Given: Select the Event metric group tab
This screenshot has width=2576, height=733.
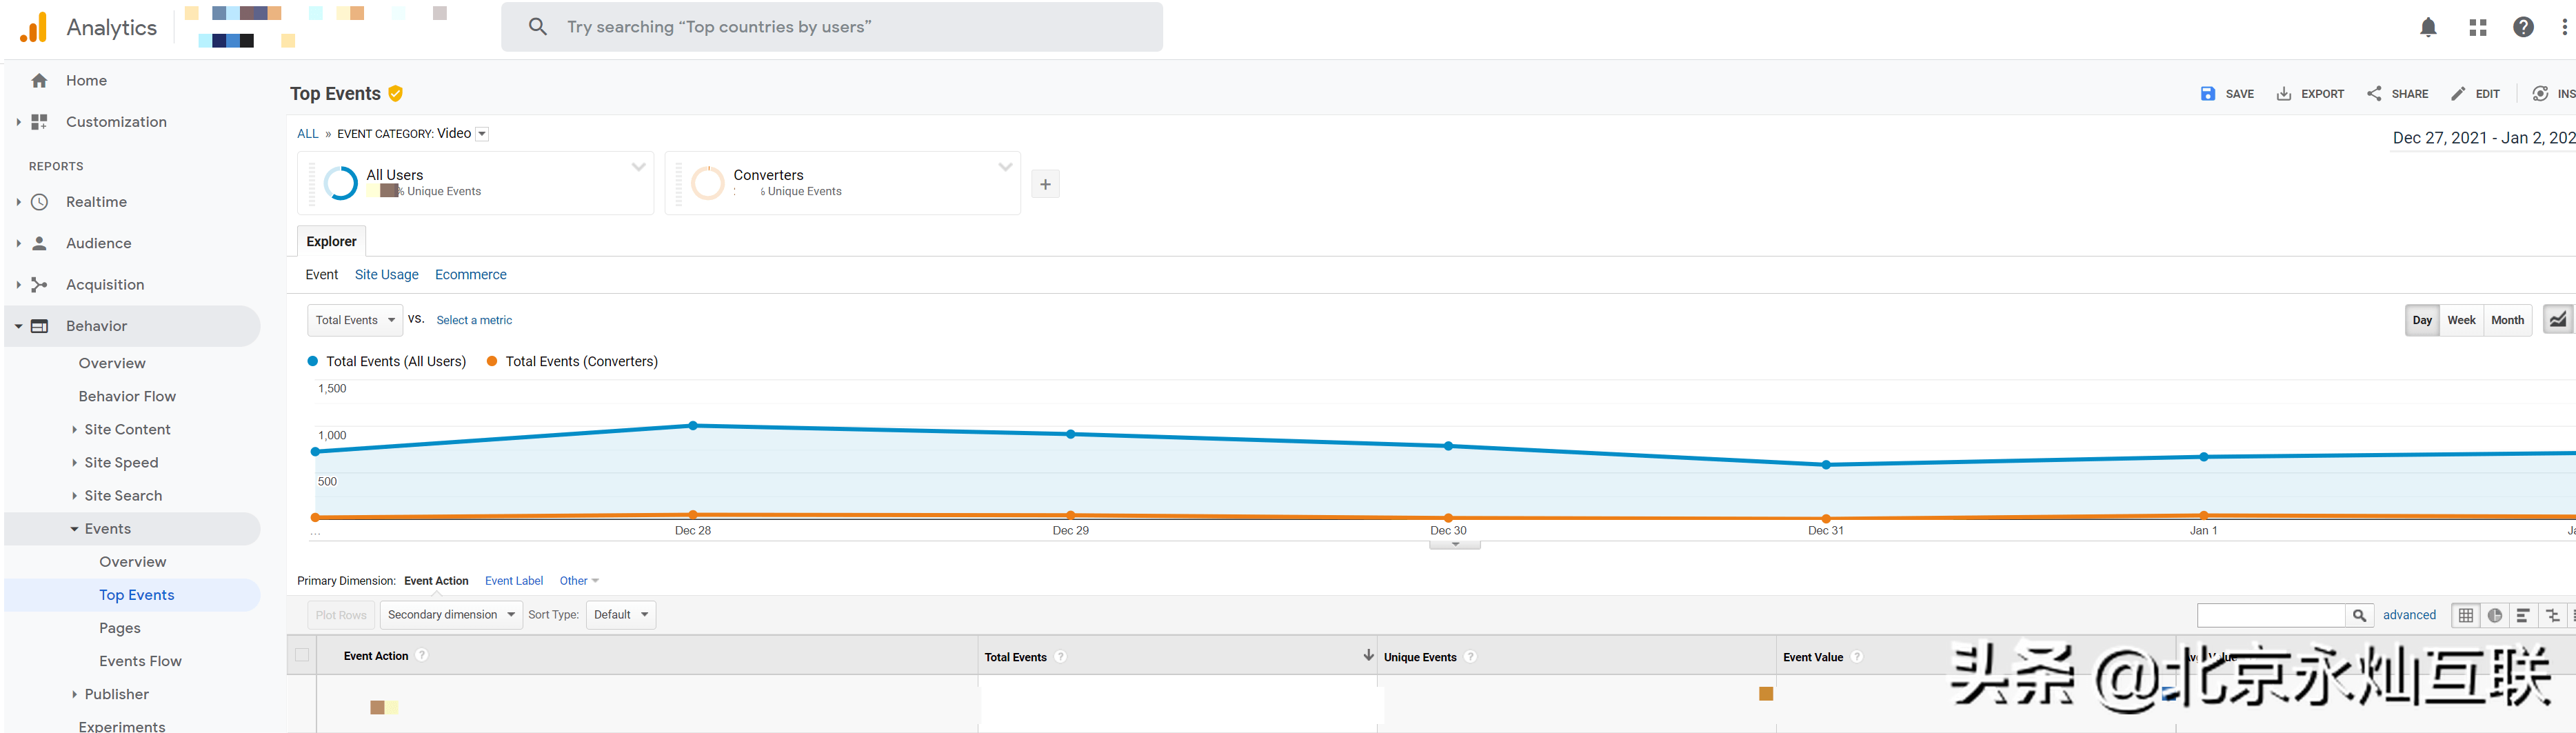Looking at the screenshot, I should coord(322,275).
